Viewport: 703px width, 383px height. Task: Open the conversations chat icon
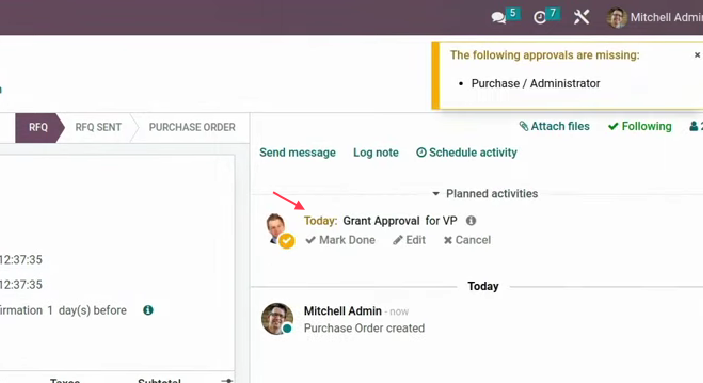click(x=499, y=17)
